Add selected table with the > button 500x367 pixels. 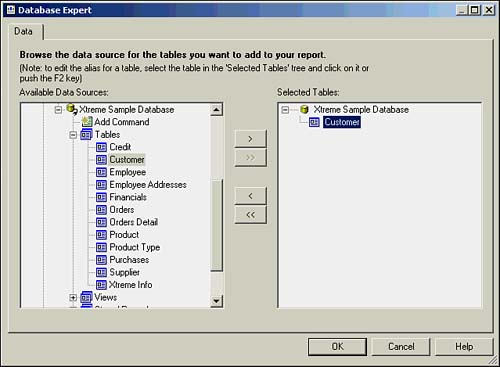click(250, 139)
